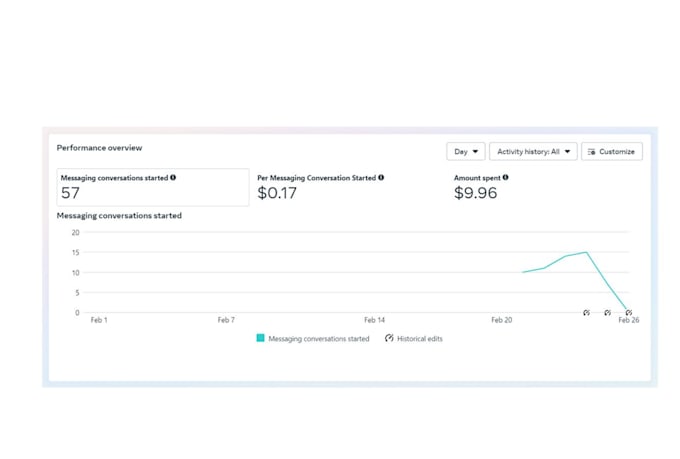Select the Messaging conversations started metric card

153,187
